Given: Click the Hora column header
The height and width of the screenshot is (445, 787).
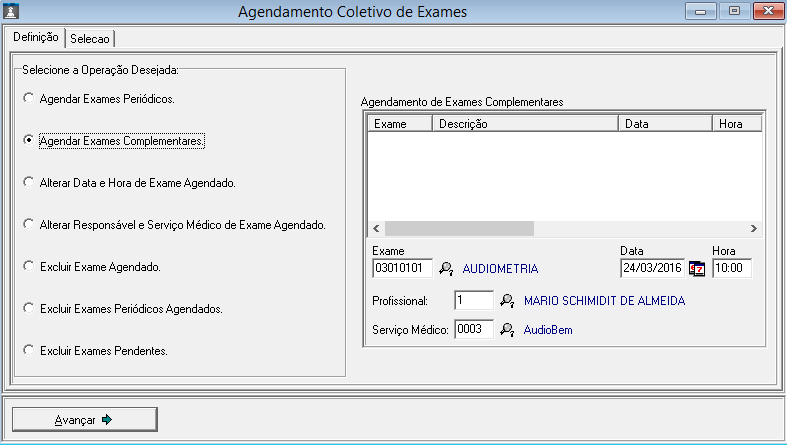Looking at the screenshot, I should (737, 123).
